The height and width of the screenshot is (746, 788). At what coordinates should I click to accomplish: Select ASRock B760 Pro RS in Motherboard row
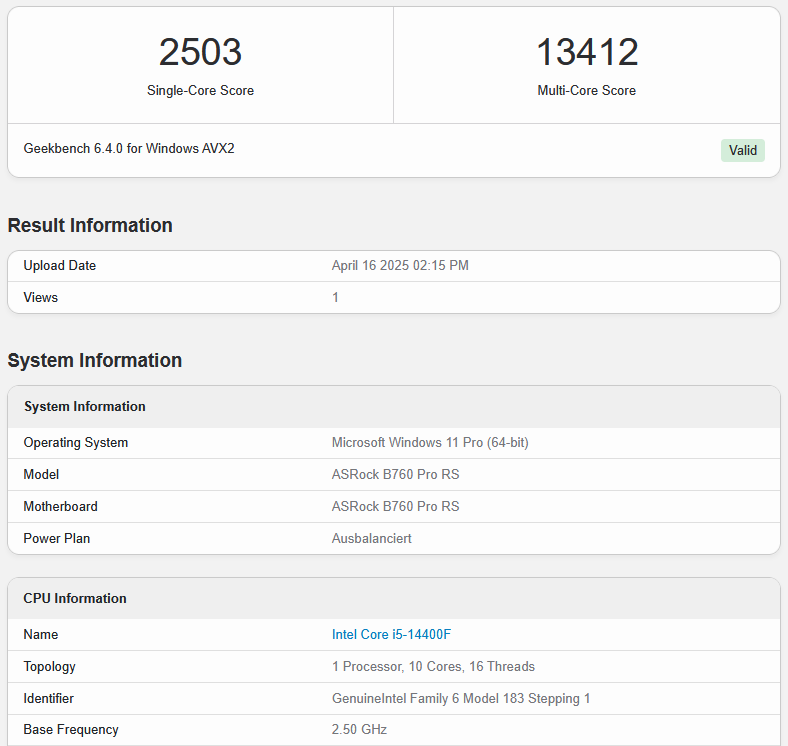pos(396,506)
